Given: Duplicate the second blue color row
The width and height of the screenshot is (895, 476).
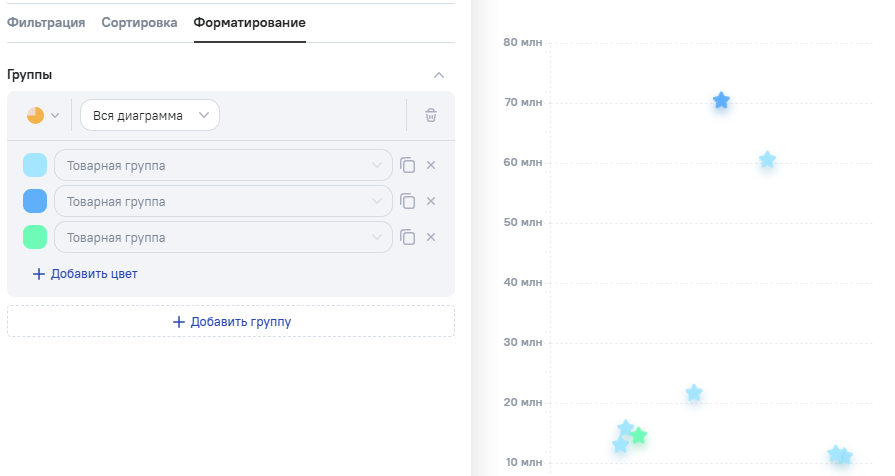Looking at the screenshot, I should click(408, 201).
